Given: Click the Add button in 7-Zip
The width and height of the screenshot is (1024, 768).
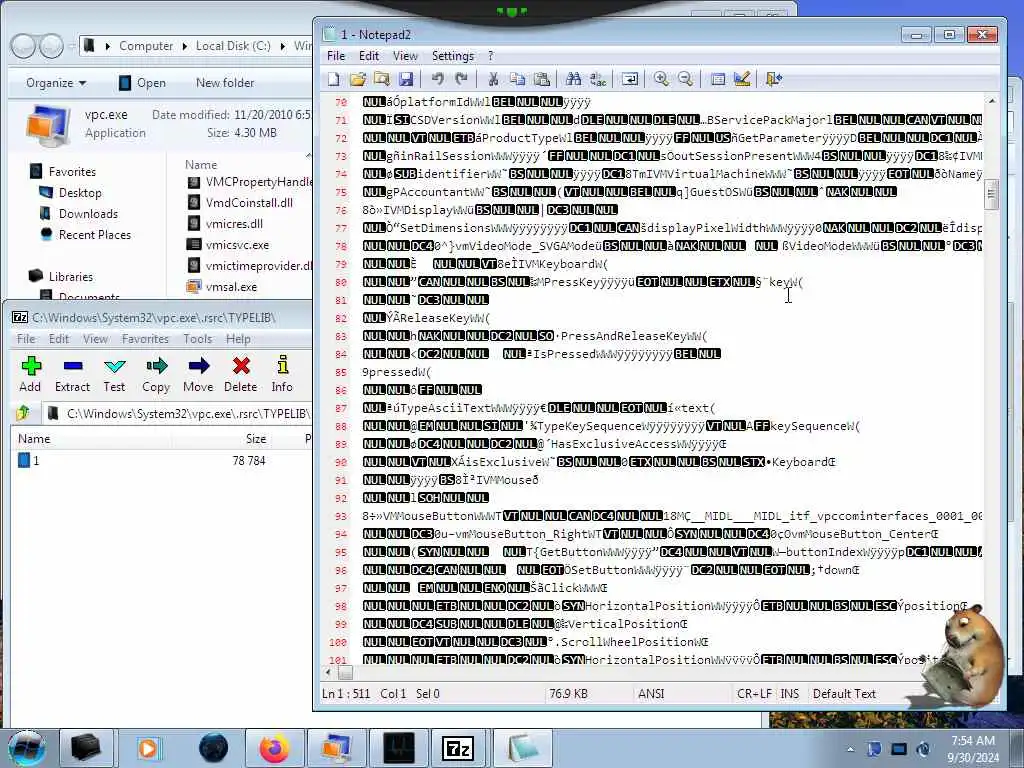Looking at the screenshot, I should point(30,374).
